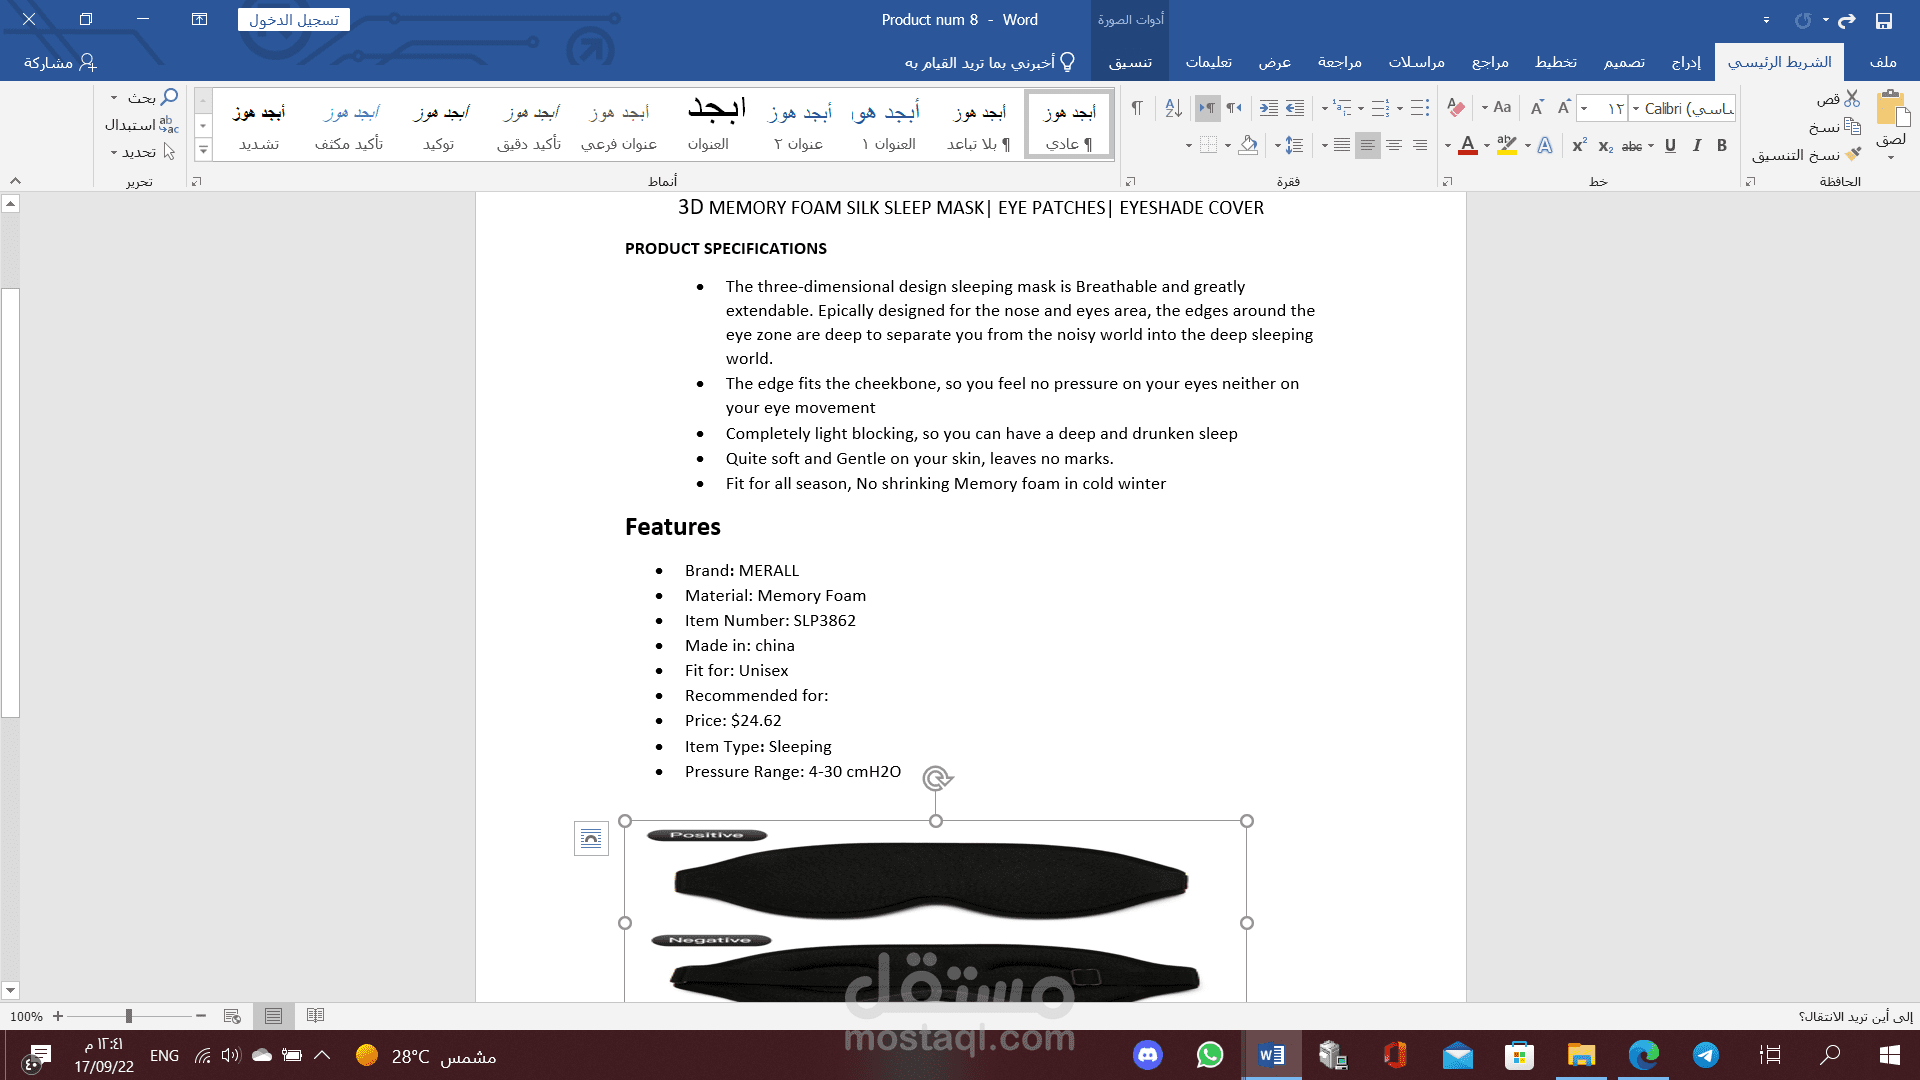Screen dimensions: 1920x1080
Task: Toggle bold formatting
Action: point(1722,146)
